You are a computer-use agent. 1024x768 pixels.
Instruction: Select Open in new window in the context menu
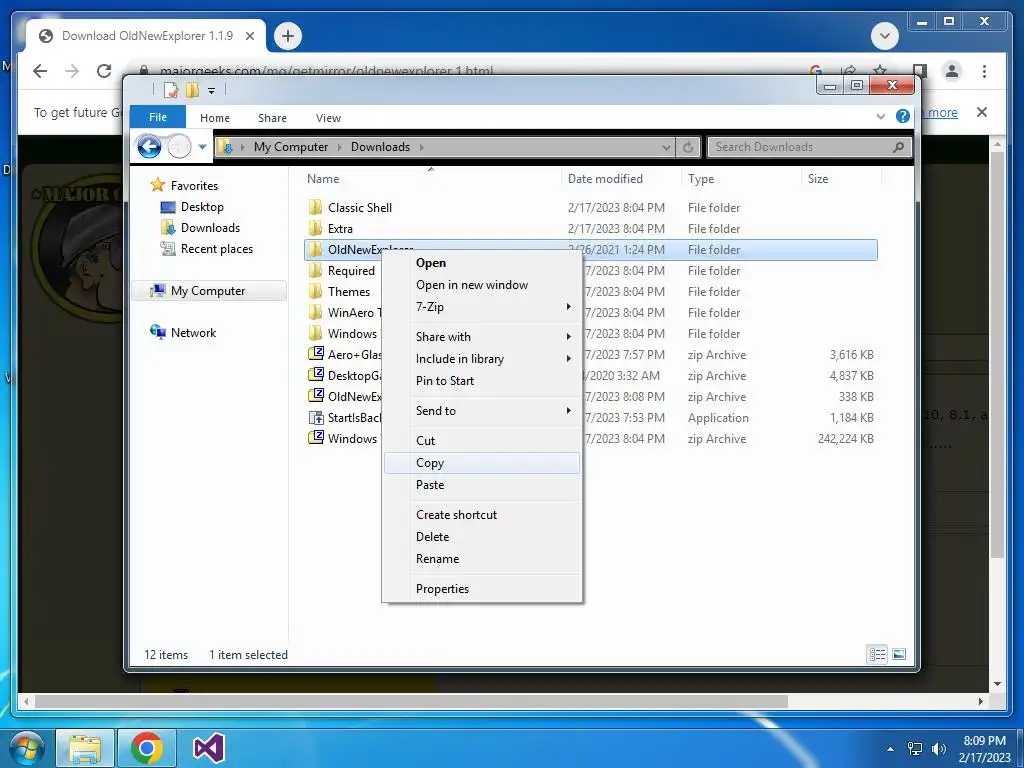pos(482,285)
